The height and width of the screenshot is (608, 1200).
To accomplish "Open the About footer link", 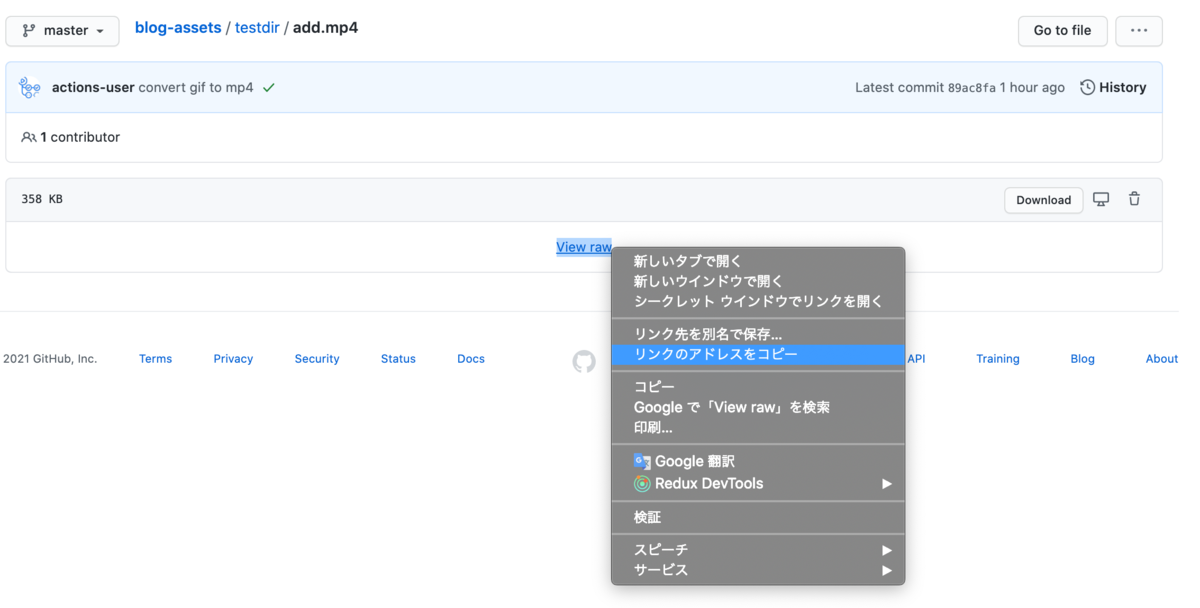I will pyautogui.click(x=1162, y=359).
